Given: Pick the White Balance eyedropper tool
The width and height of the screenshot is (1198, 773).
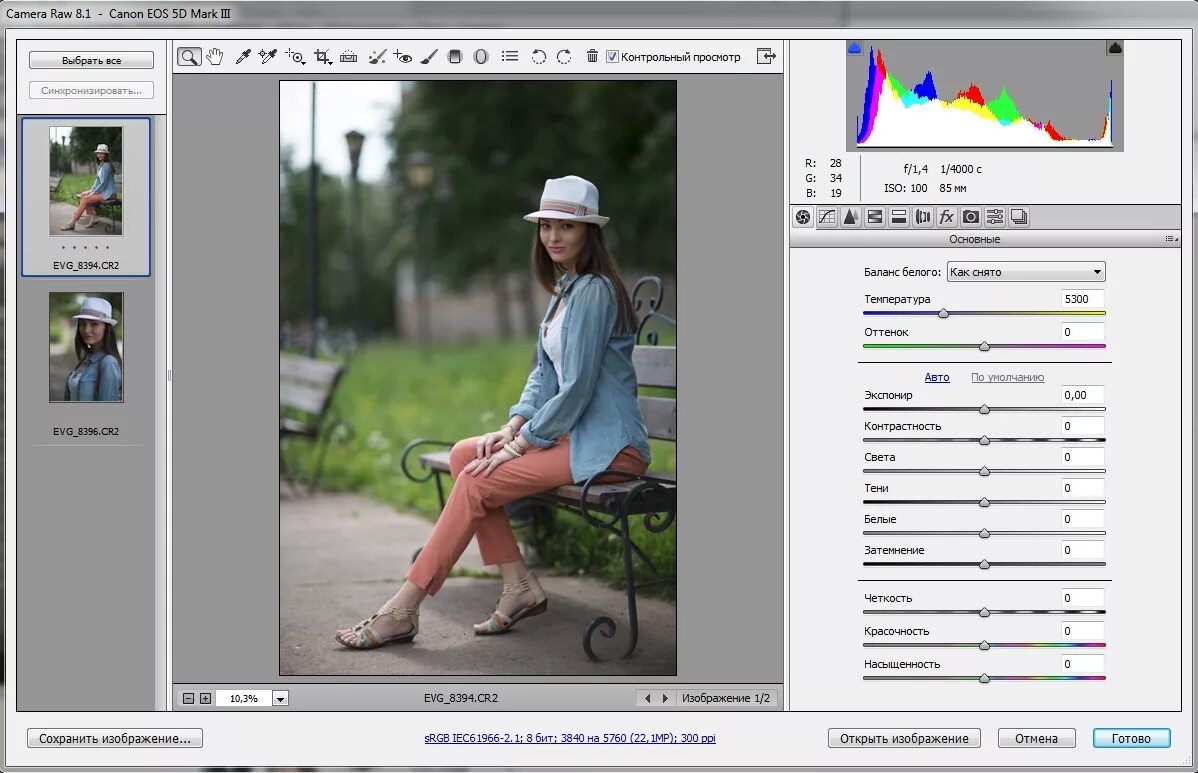Looking at the screenshot, I should pos(242,57).
